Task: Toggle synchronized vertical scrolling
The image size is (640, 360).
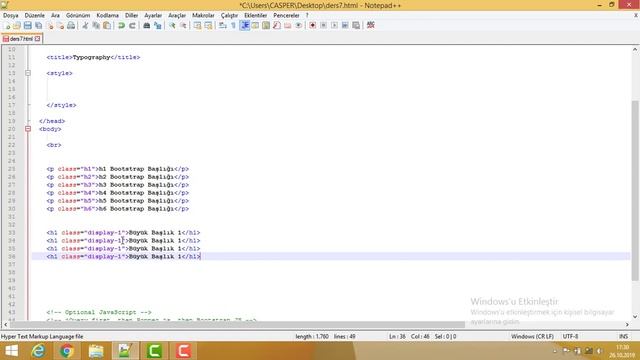Action: click(198, 26)
